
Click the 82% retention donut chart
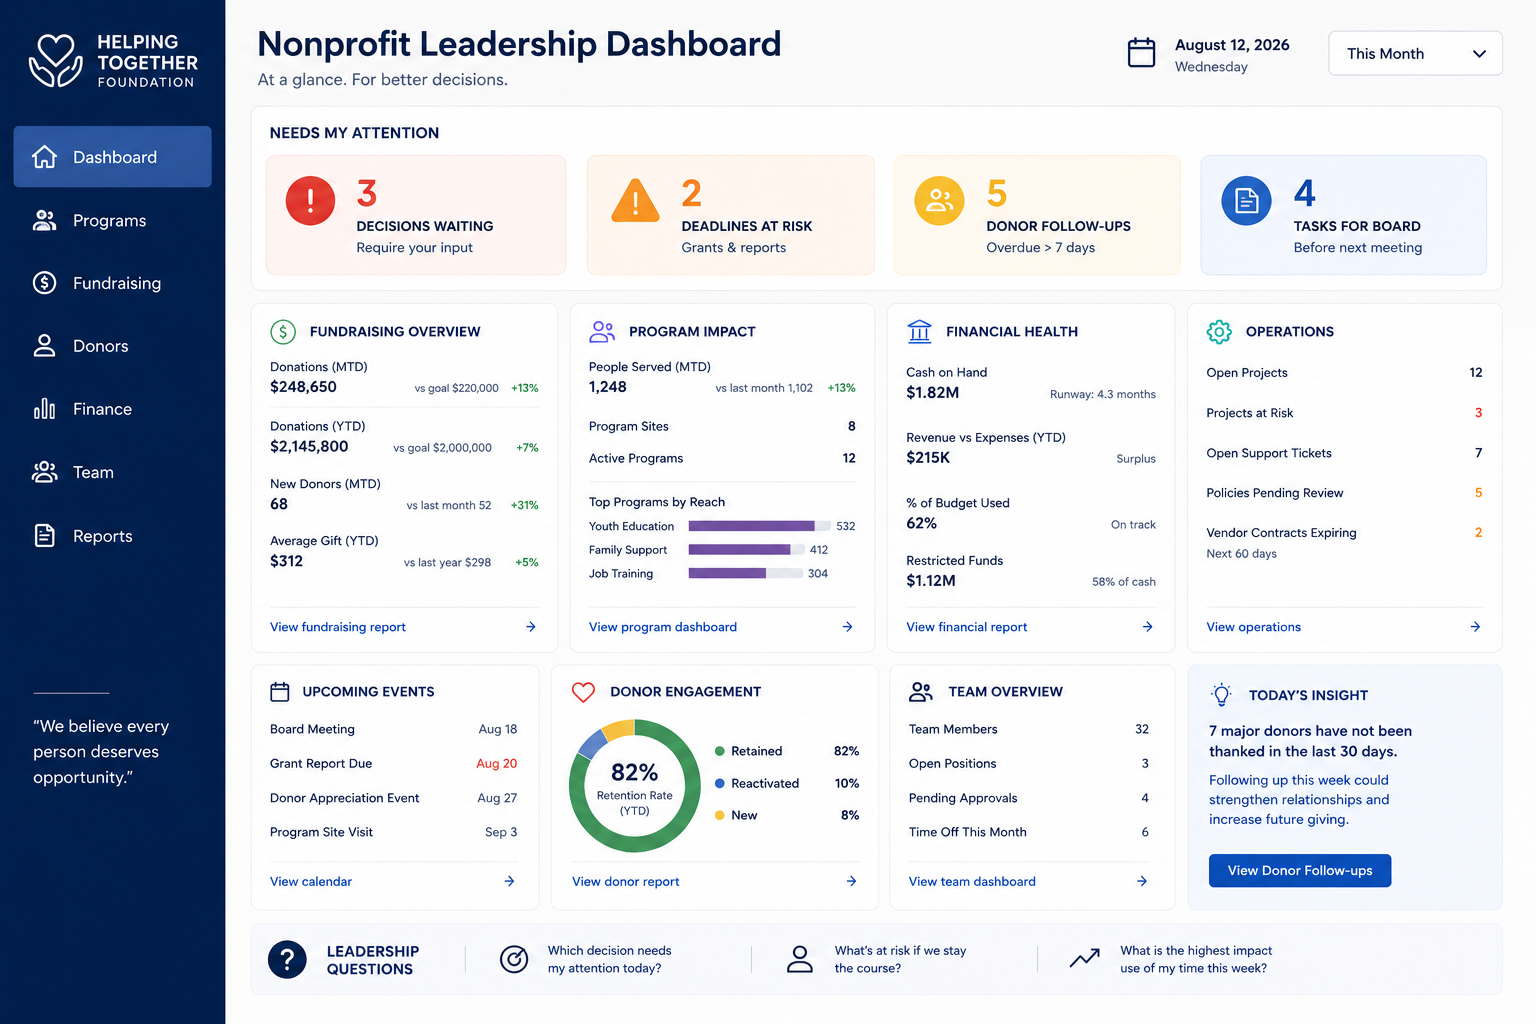pyautogui.click(x=634, y=785)
